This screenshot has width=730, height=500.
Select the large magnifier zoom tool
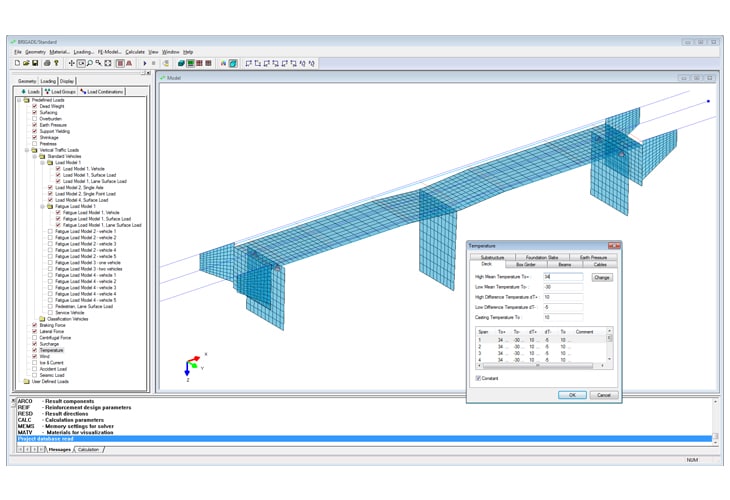click(90, 63)
